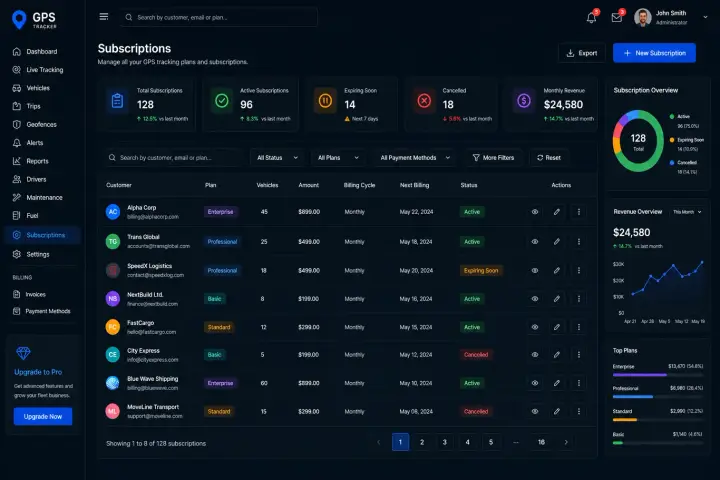Open more actions for FastCargo
Viewport: 720px width, 480px height.
579,327
